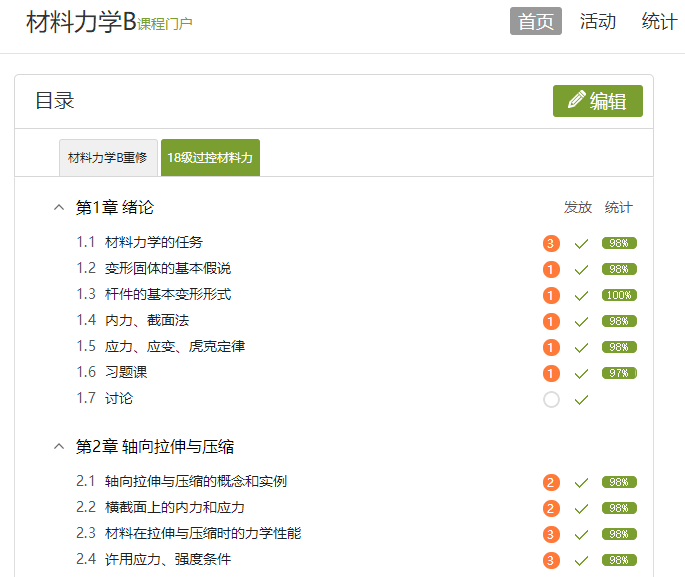Click the orange badge 3 beside 2.4 许用应力

(551, 560)
